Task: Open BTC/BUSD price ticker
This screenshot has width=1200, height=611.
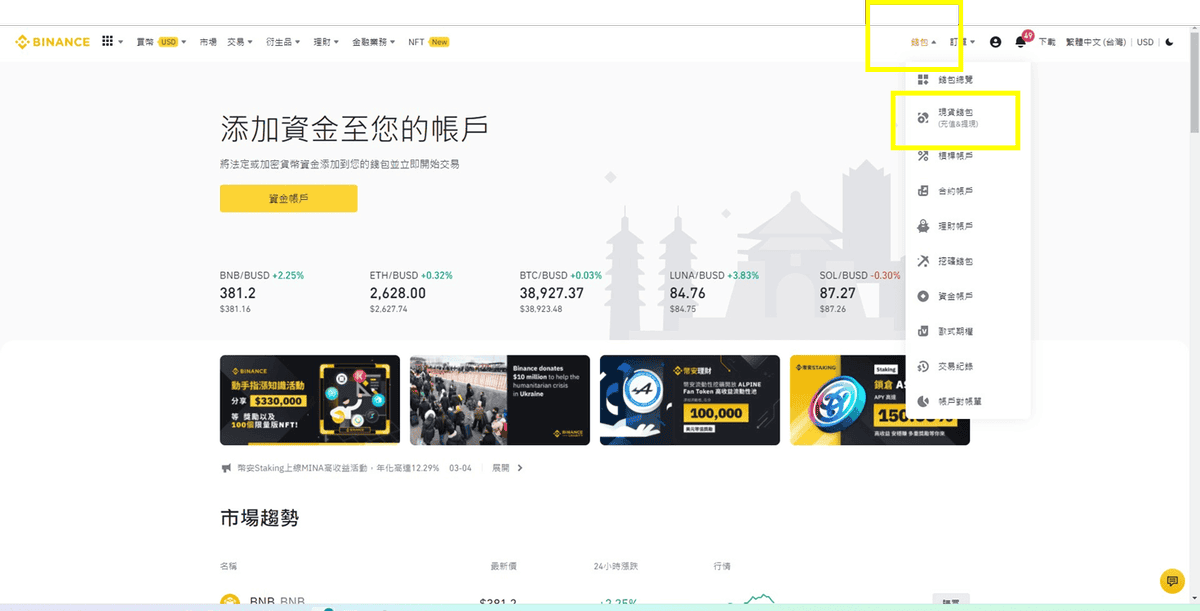Action: click(x=562, y=294)
